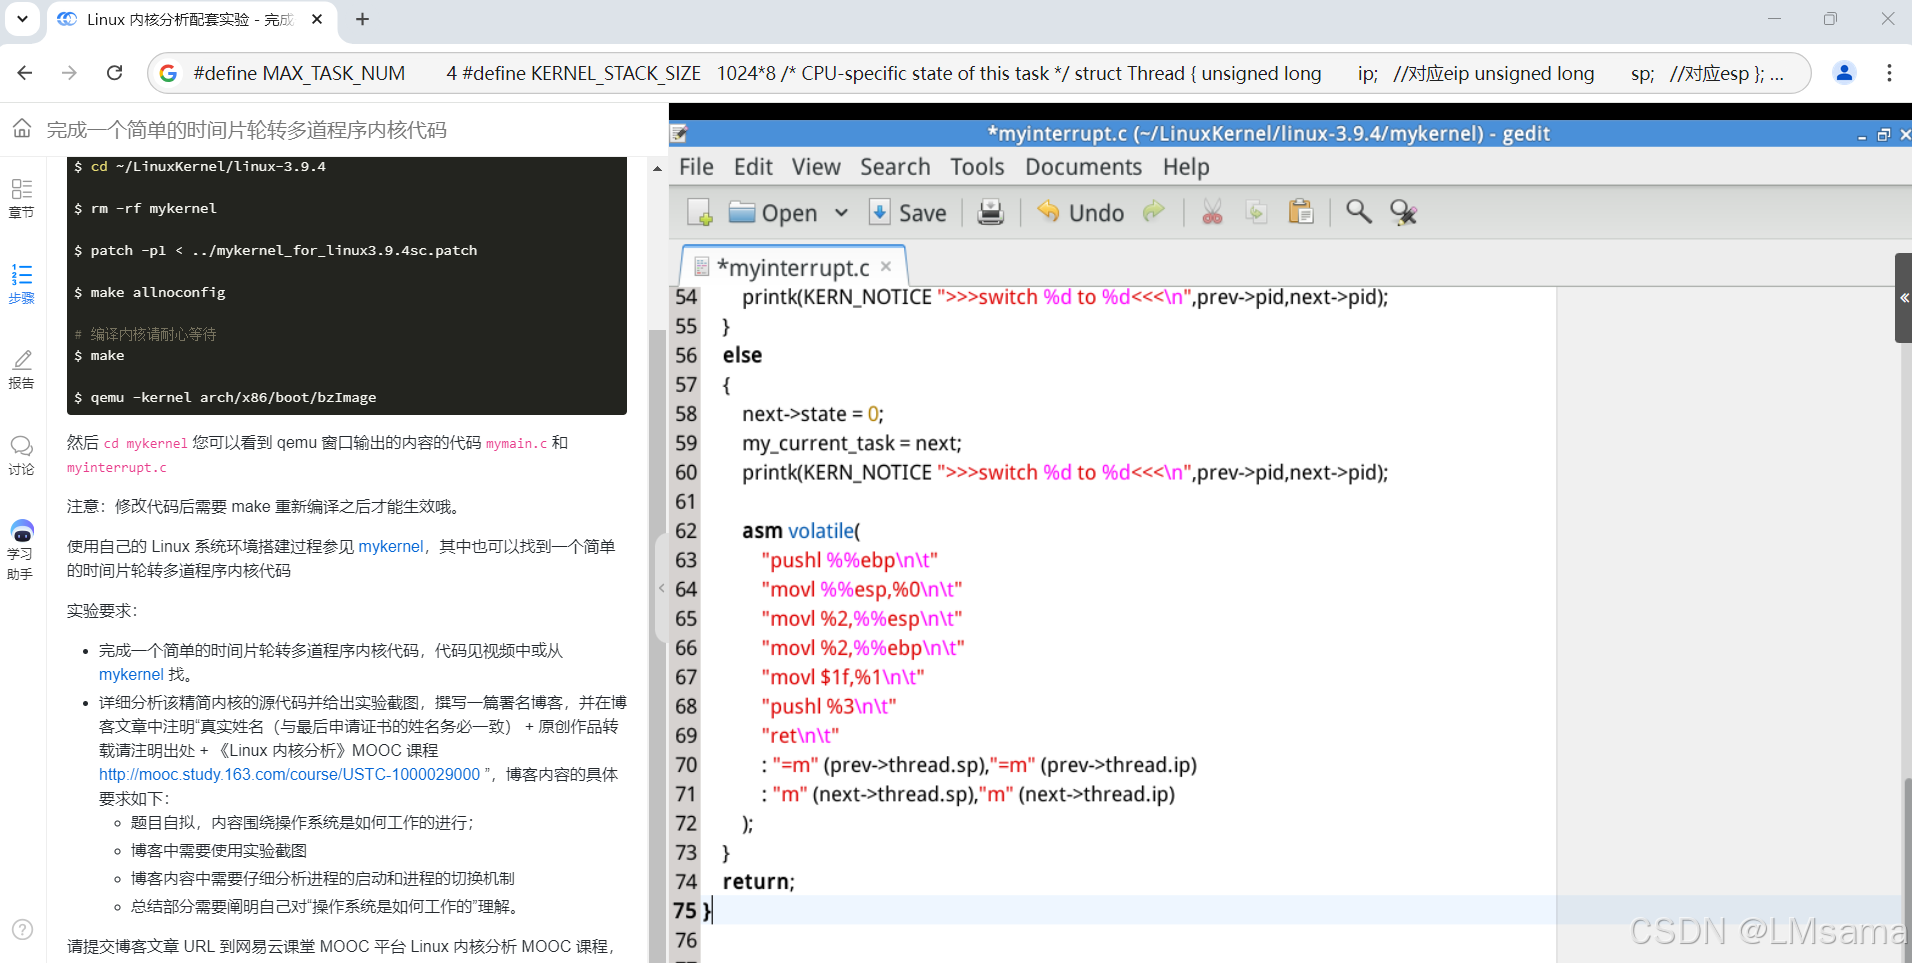Image resolution: width=1912 pixels, height=963 pixels.
Task: Undo the last edit in gedit
Action: pos(1081,212)
